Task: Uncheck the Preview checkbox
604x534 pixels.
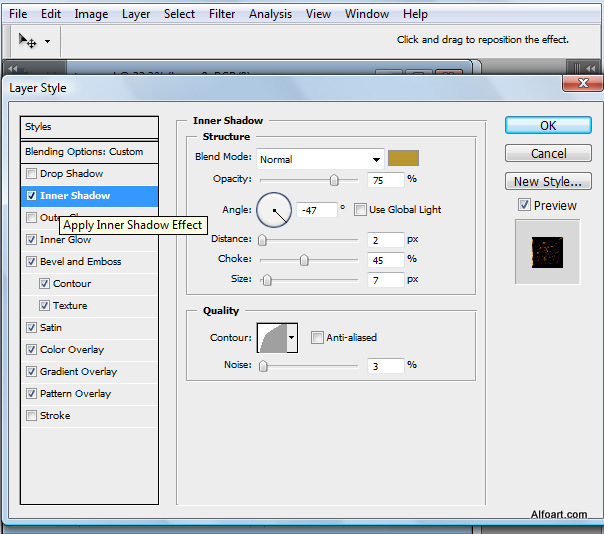Action: (x=524, y=205)
